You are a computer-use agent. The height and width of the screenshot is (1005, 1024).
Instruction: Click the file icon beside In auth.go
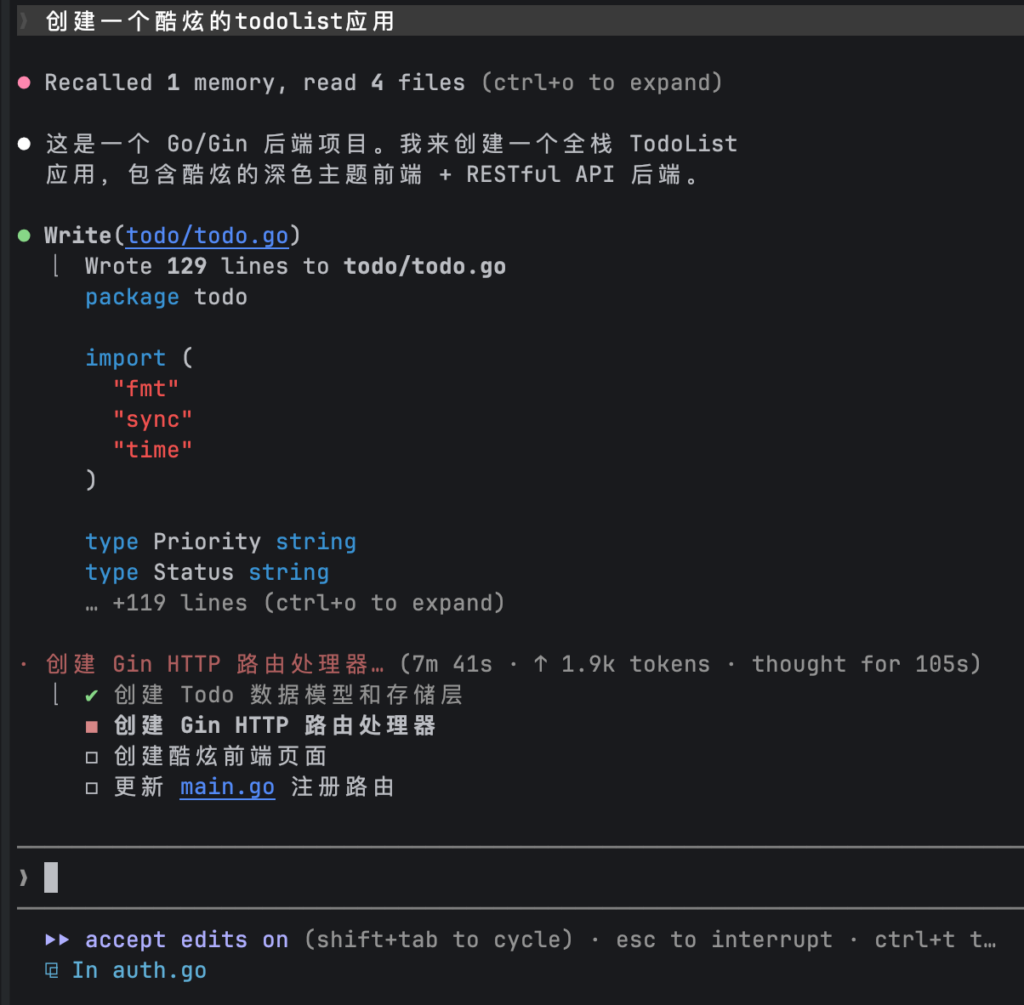(x=52, y=970)
